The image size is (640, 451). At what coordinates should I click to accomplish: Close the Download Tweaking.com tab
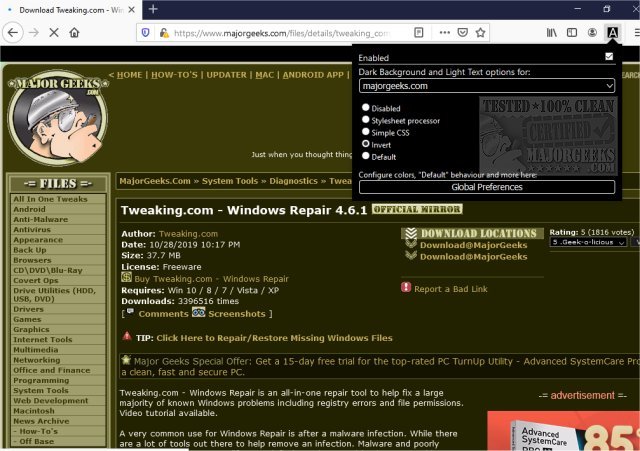(131, 10)
